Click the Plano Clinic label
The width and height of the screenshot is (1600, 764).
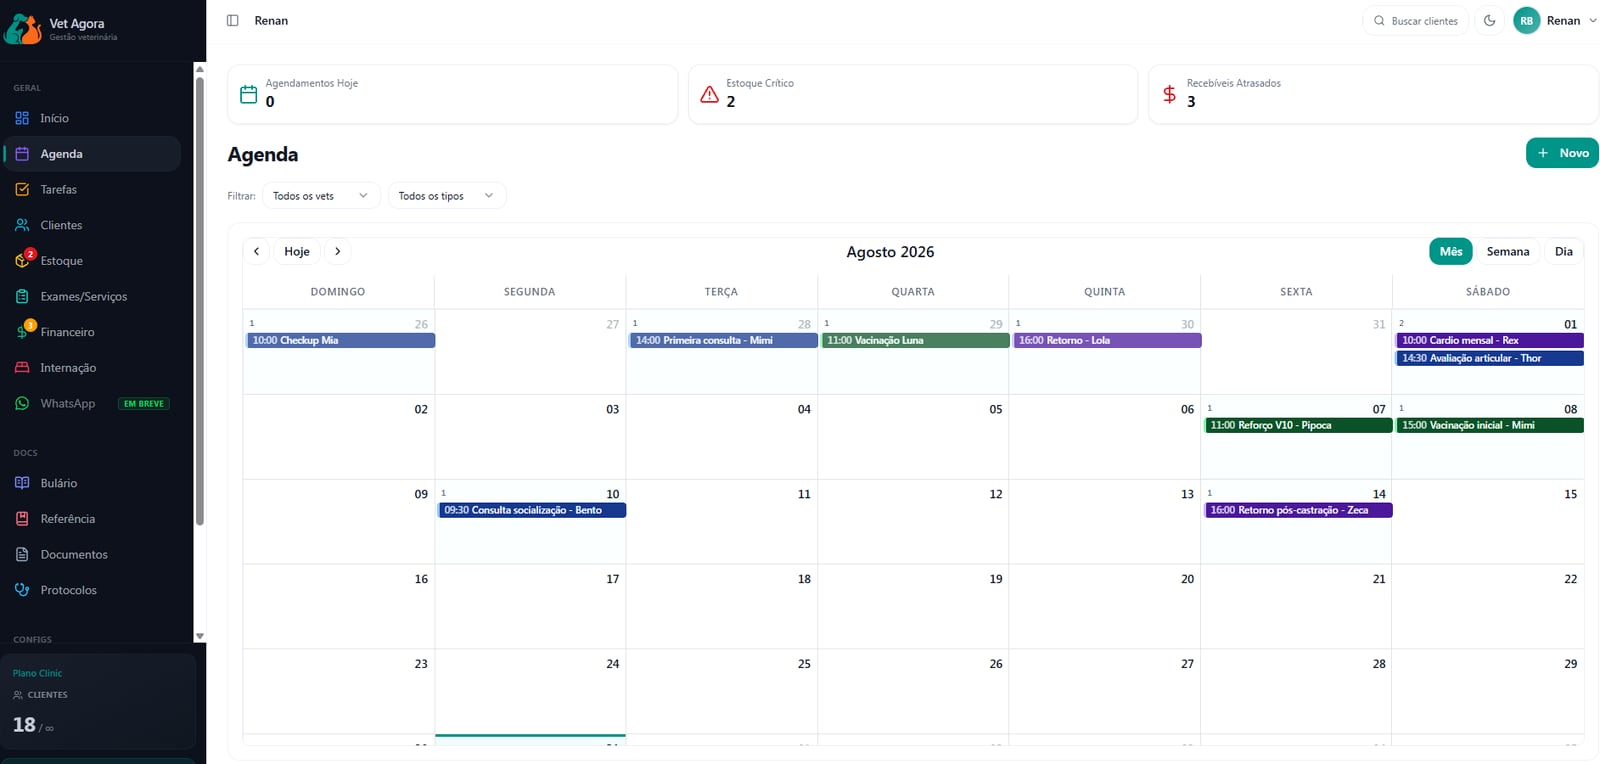tap(37, 673)
